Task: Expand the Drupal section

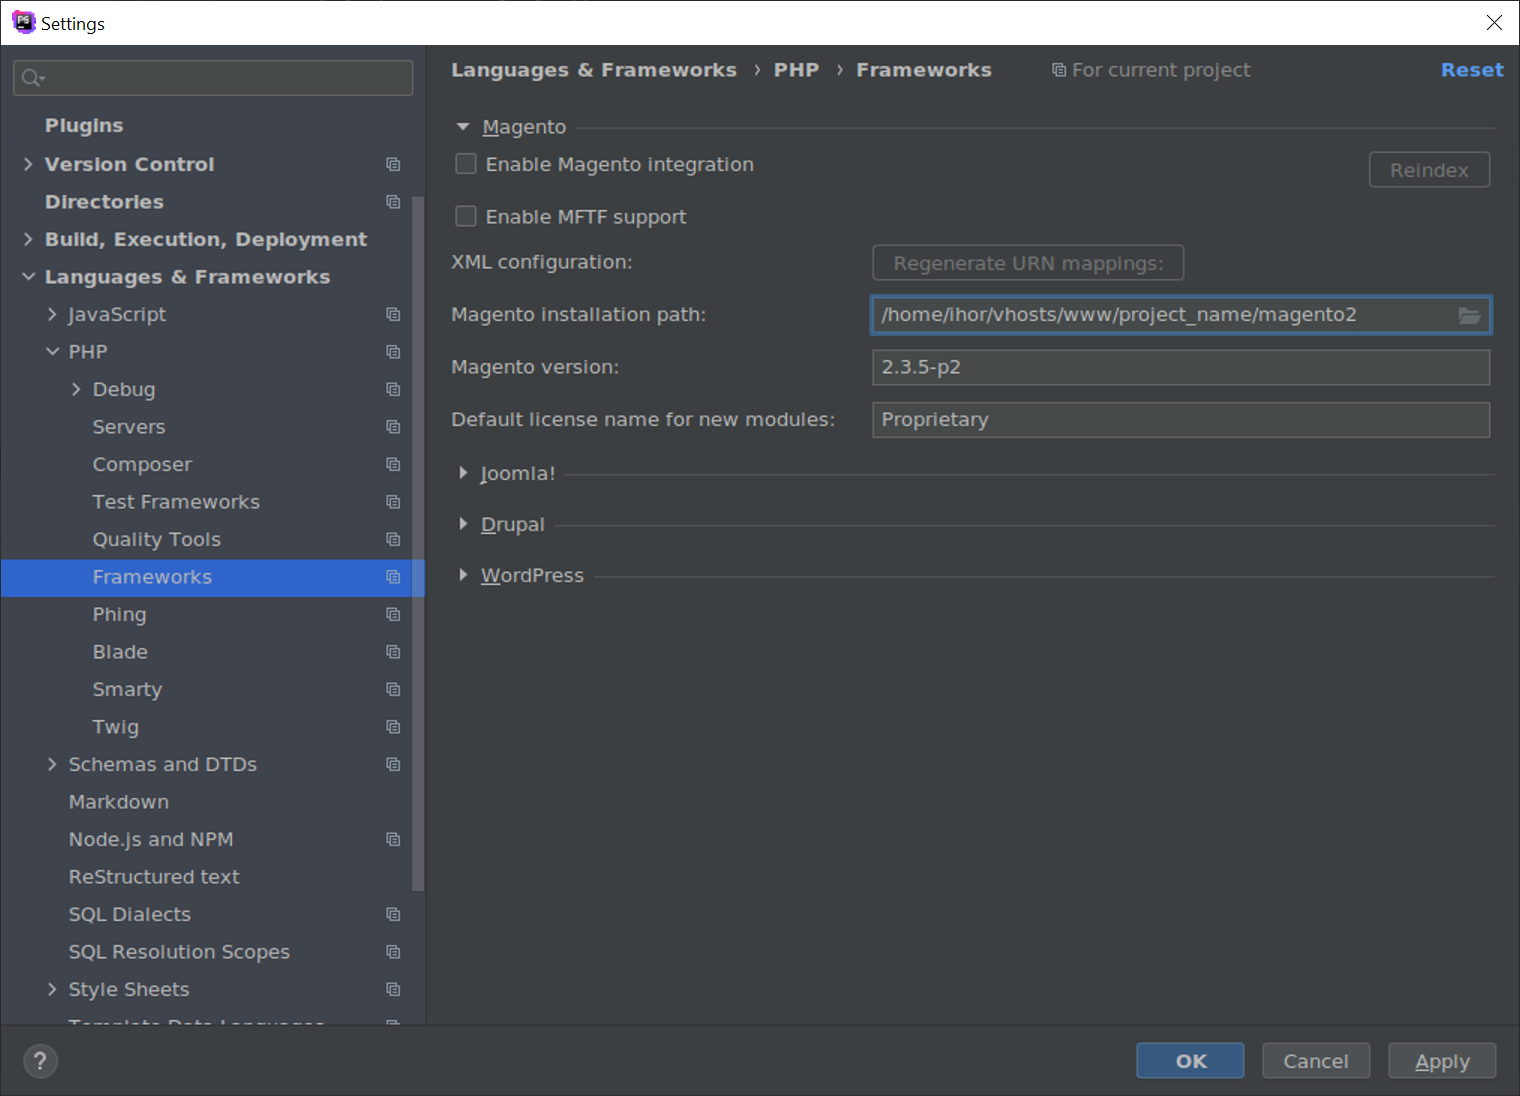Action: (463, 524)
